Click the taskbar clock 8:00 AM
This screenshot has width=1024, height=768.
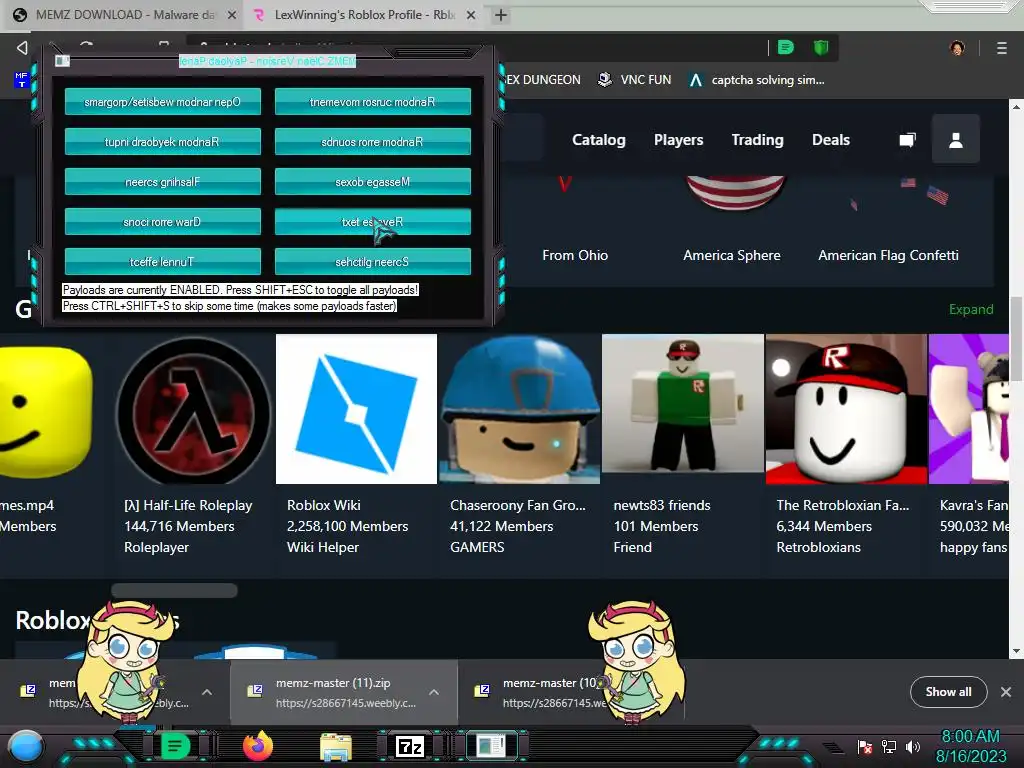(x=970, y=736)
